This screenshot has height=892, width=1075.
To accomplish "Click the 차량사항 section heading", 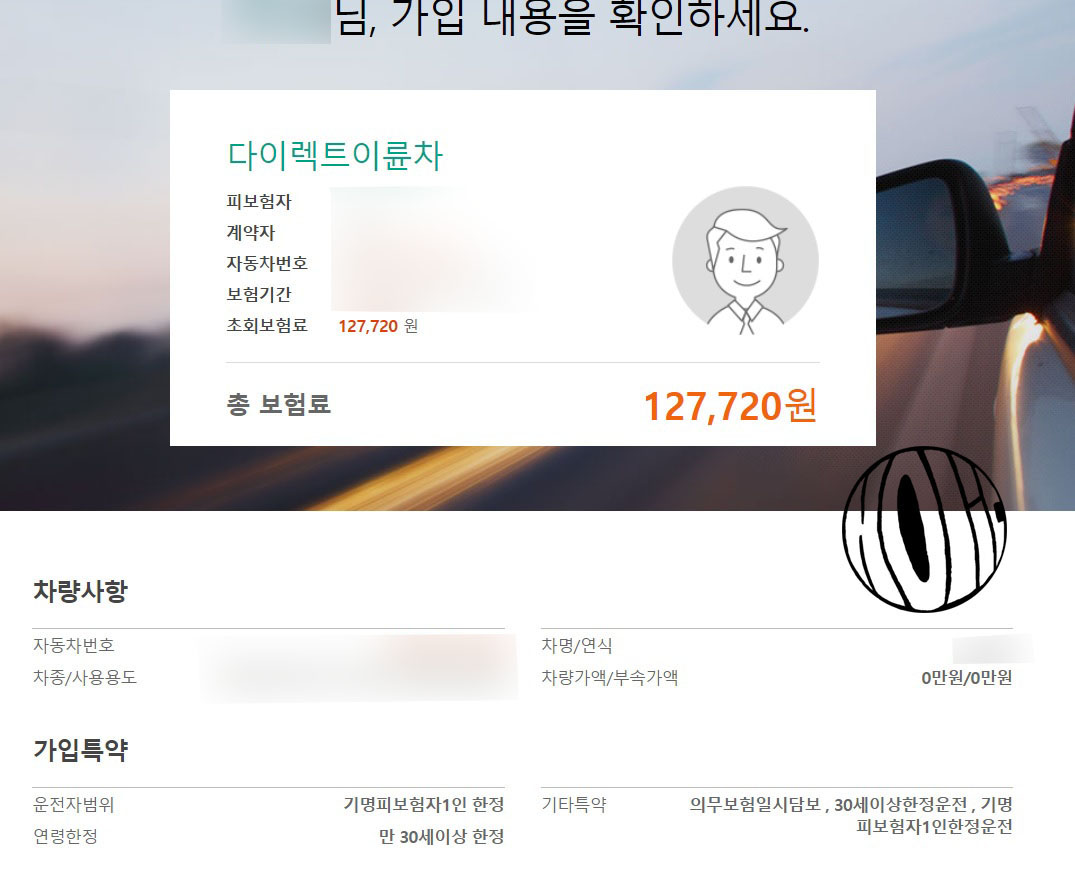I will 81,590.
